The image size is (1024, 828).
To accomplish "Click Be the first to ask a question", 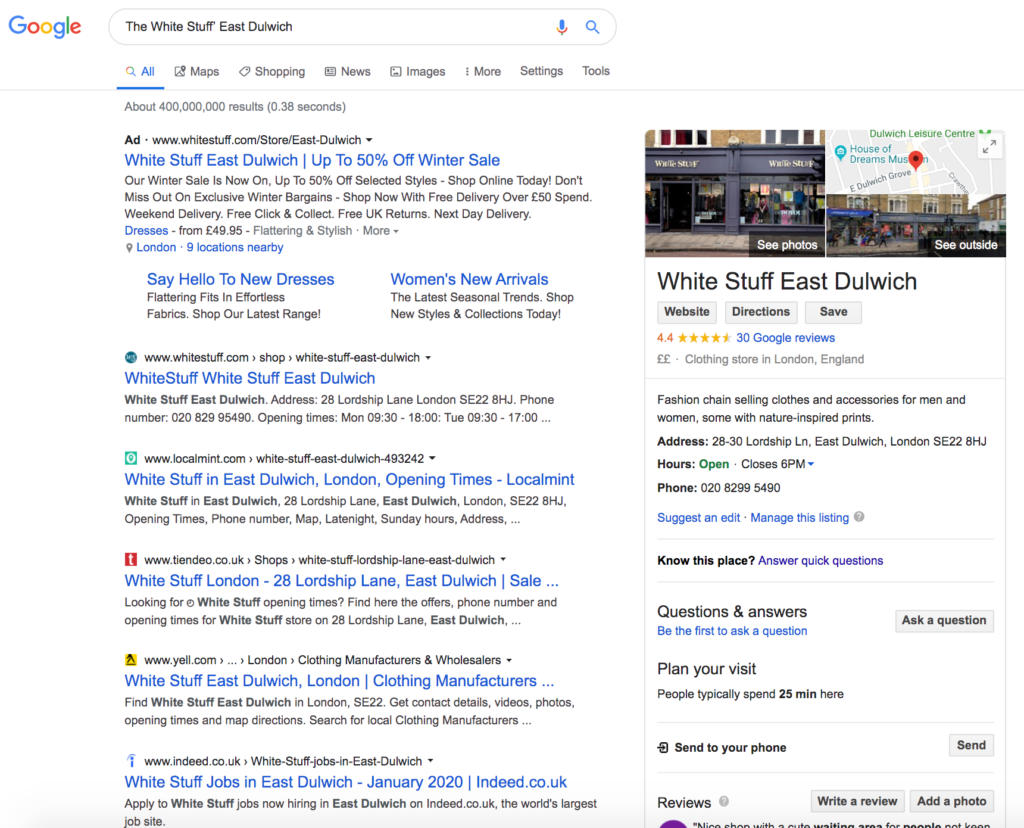I will [x=732, y=631].
